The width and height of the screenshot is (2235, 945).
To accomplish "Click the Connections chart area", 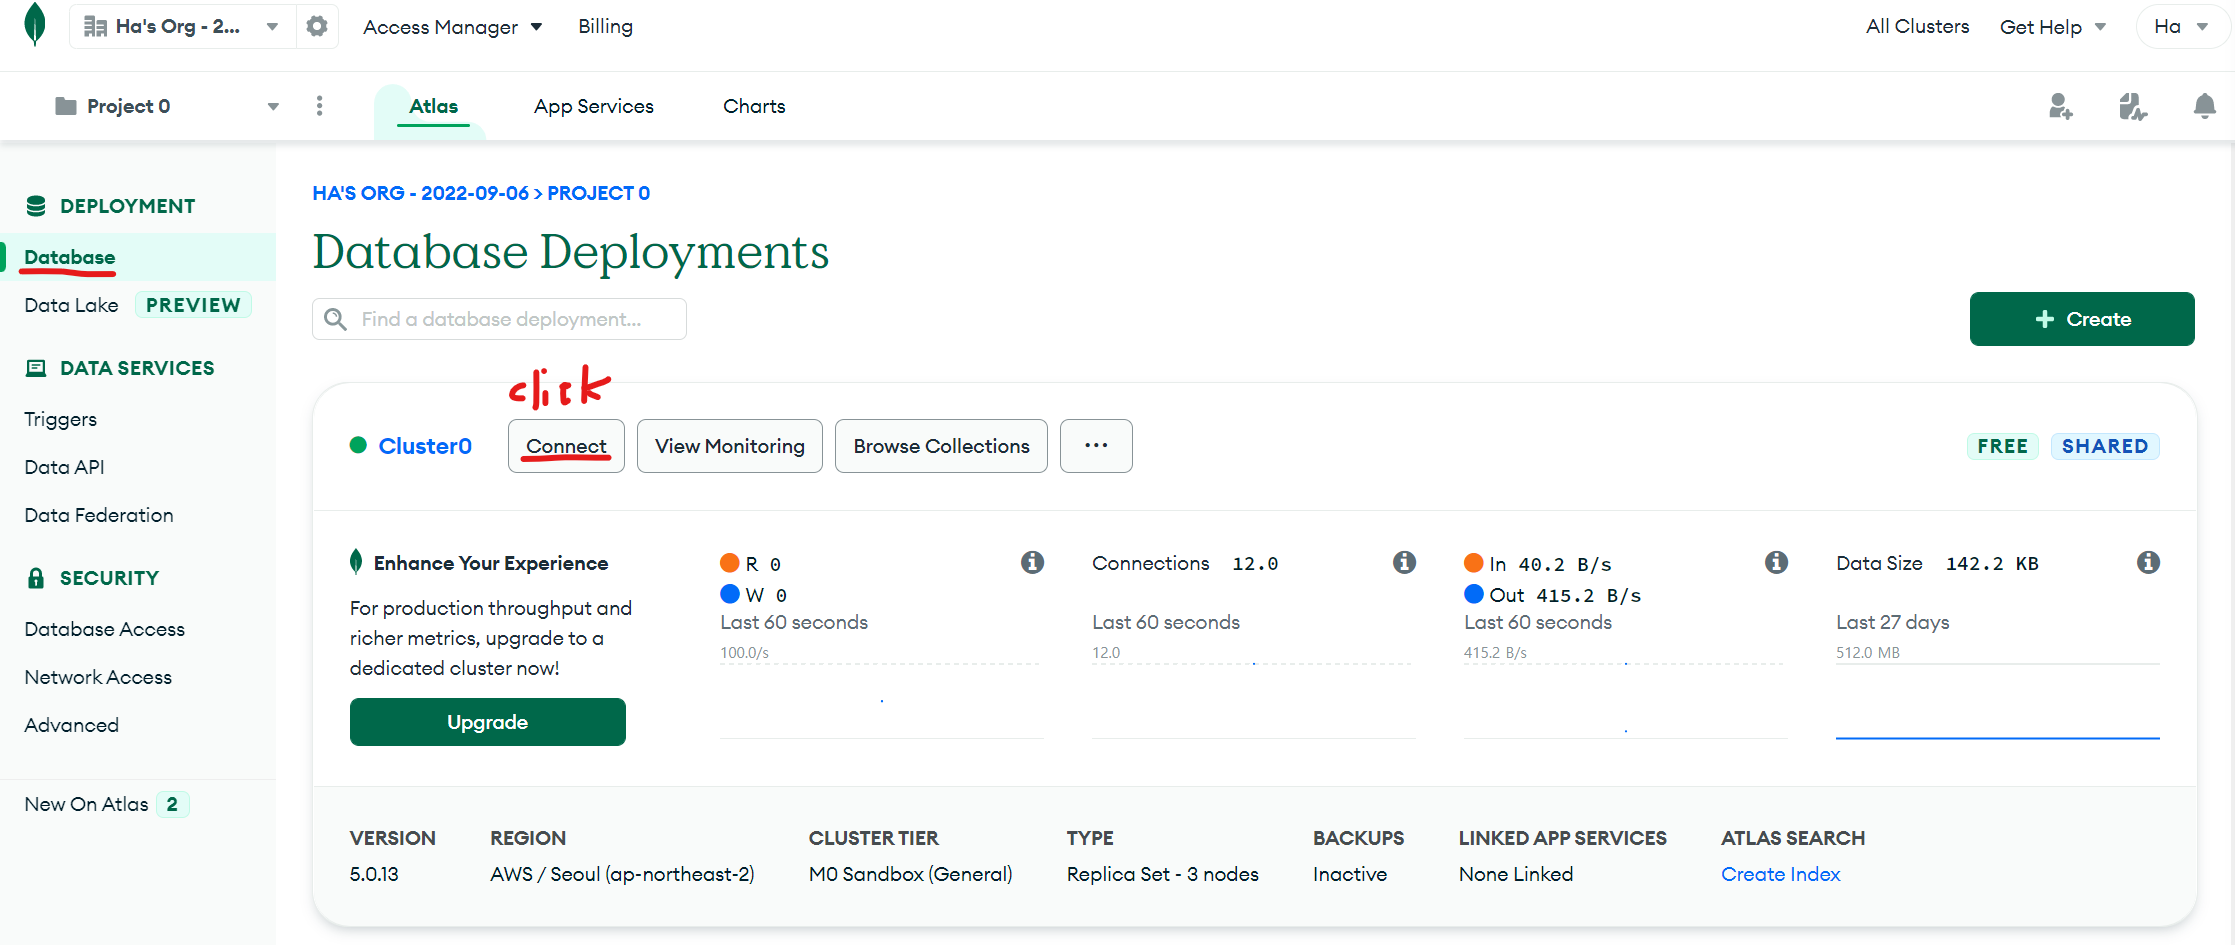I will click(1253, 700).
